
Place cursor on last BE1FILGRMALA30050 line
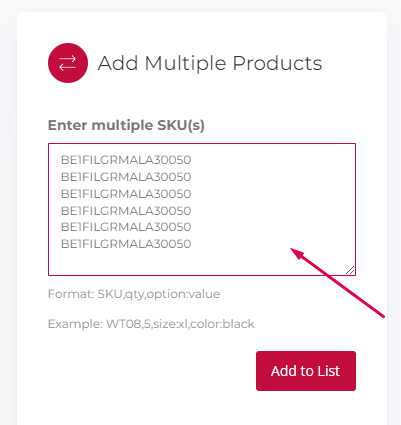pyautogui.click(x=126, y=244)
